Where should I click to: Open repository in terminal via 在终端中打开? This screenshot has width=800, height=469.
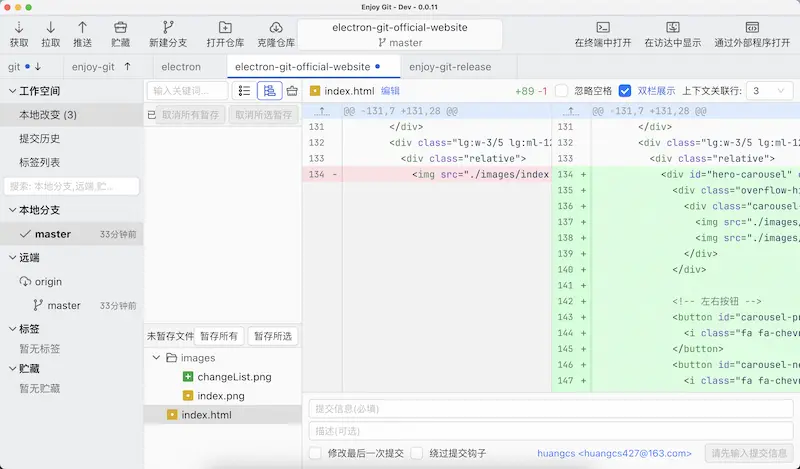coord(602,28)
